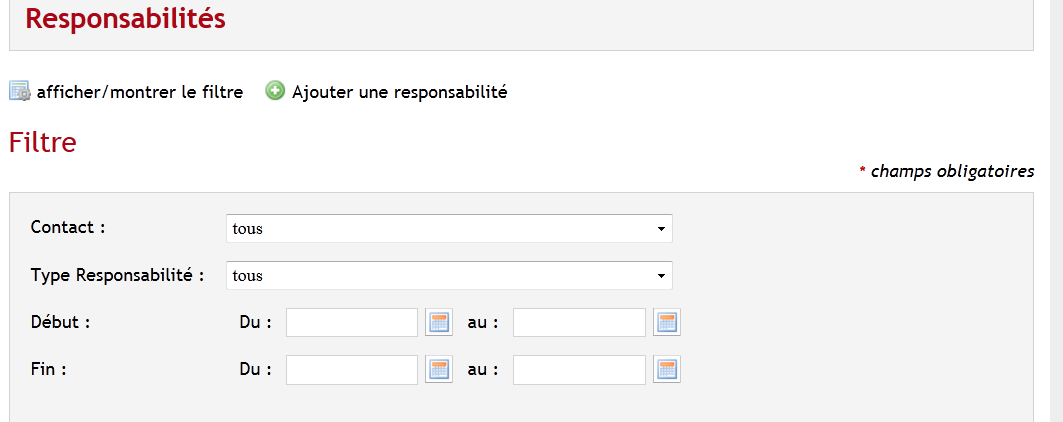Click the 'Type Responsabilité :' field label

(117, 275)
